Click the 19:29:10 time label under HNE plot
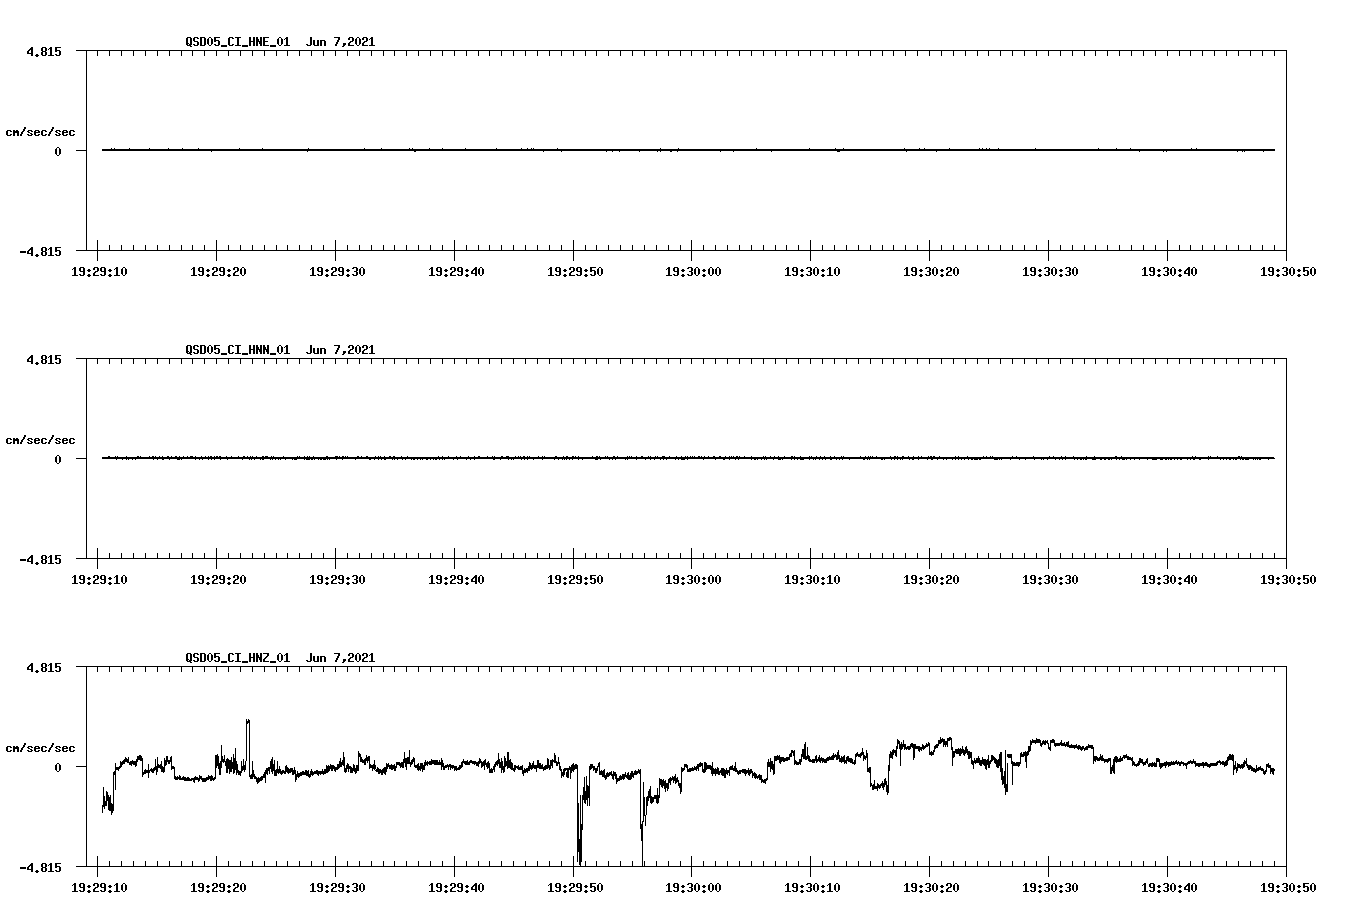The image size is (1358, 924). point(98,271)
